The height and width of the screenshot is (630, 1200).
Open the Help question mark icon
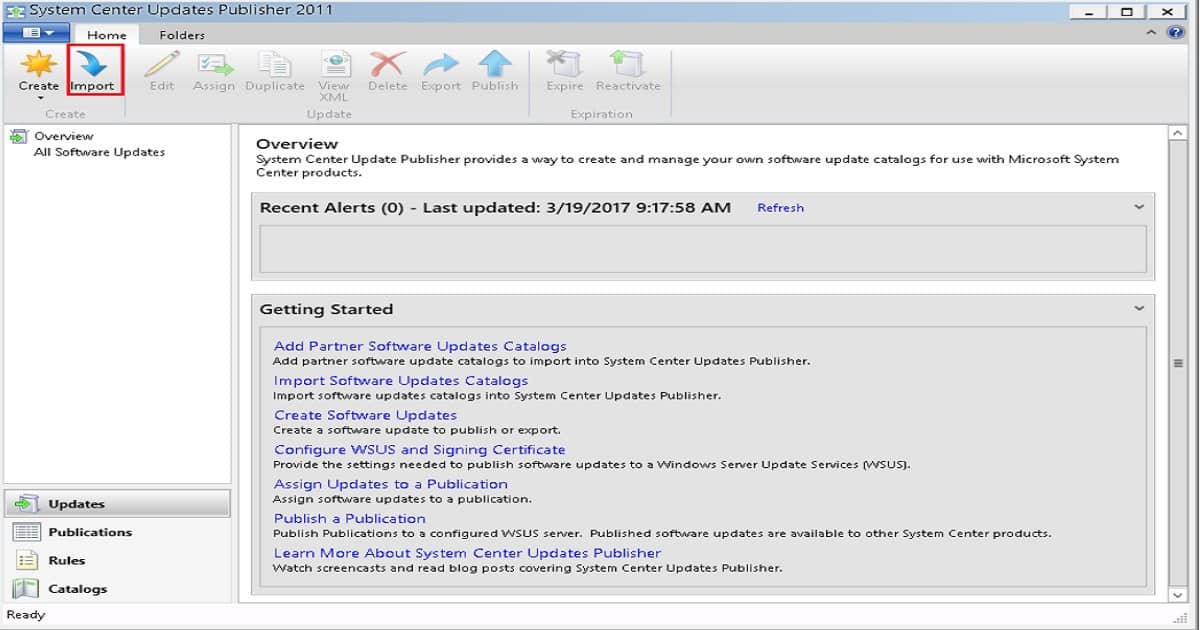pyautogui.click(x=1175, y=33)
